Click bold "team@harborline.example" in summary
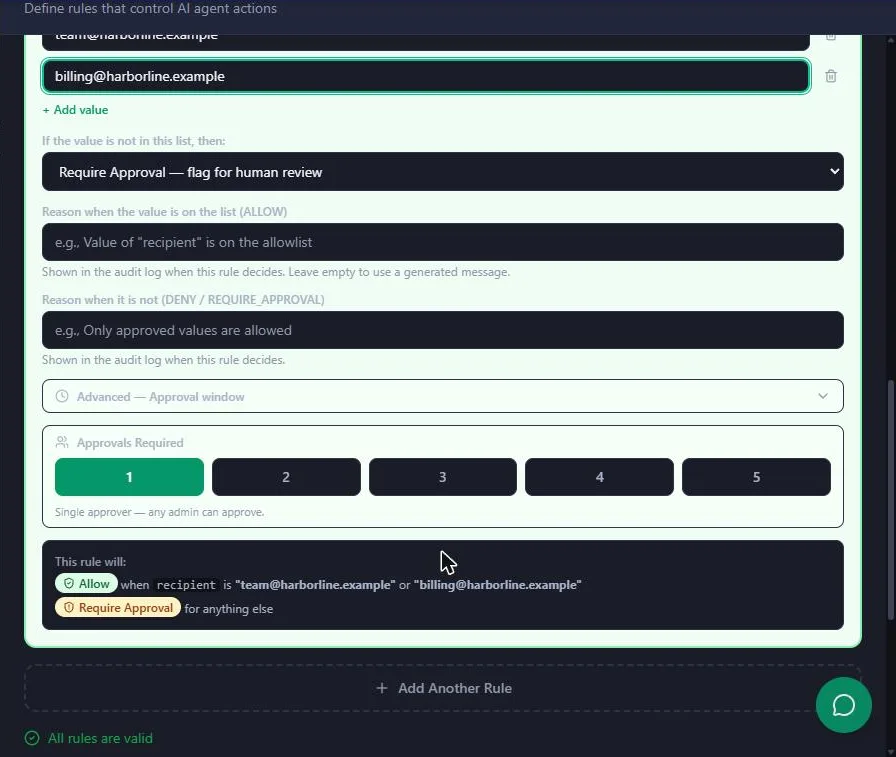 click(315, 585)
